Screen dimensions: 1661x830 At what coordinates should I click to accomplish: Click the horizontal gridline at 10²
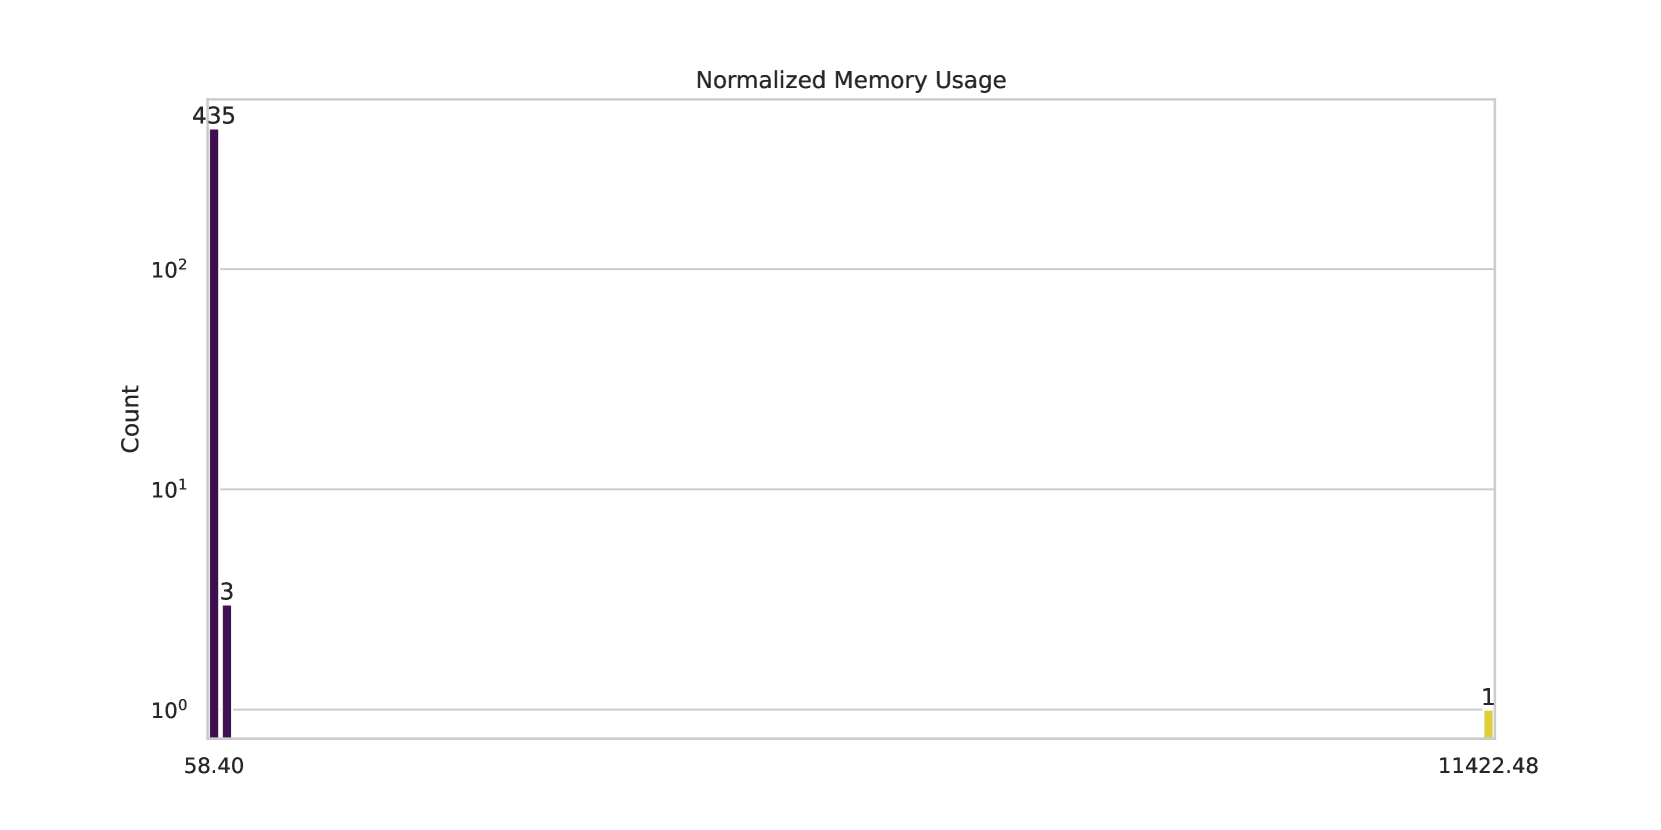coord(850,269)
